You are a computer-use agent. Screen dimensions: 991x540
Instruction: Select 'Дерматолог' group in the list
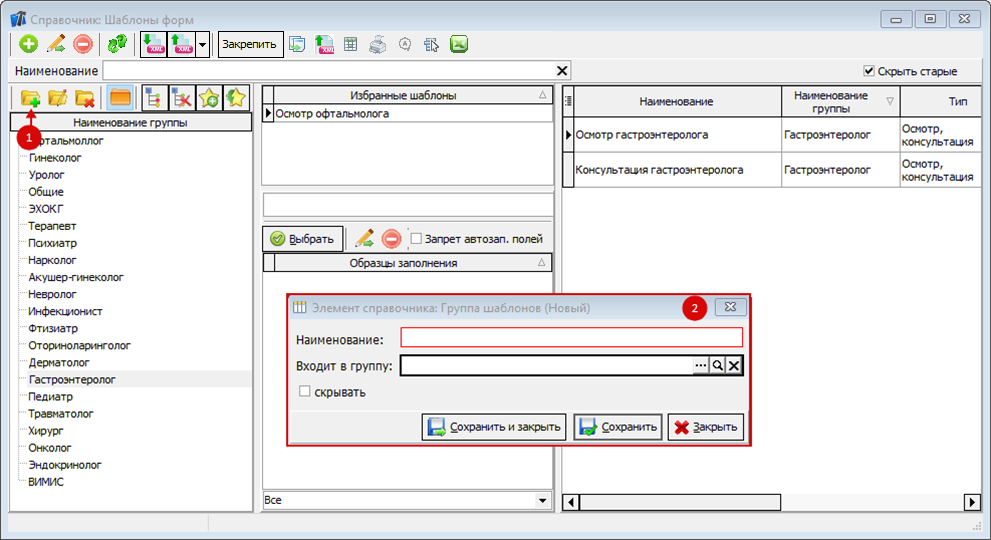[x=60, y=362]
